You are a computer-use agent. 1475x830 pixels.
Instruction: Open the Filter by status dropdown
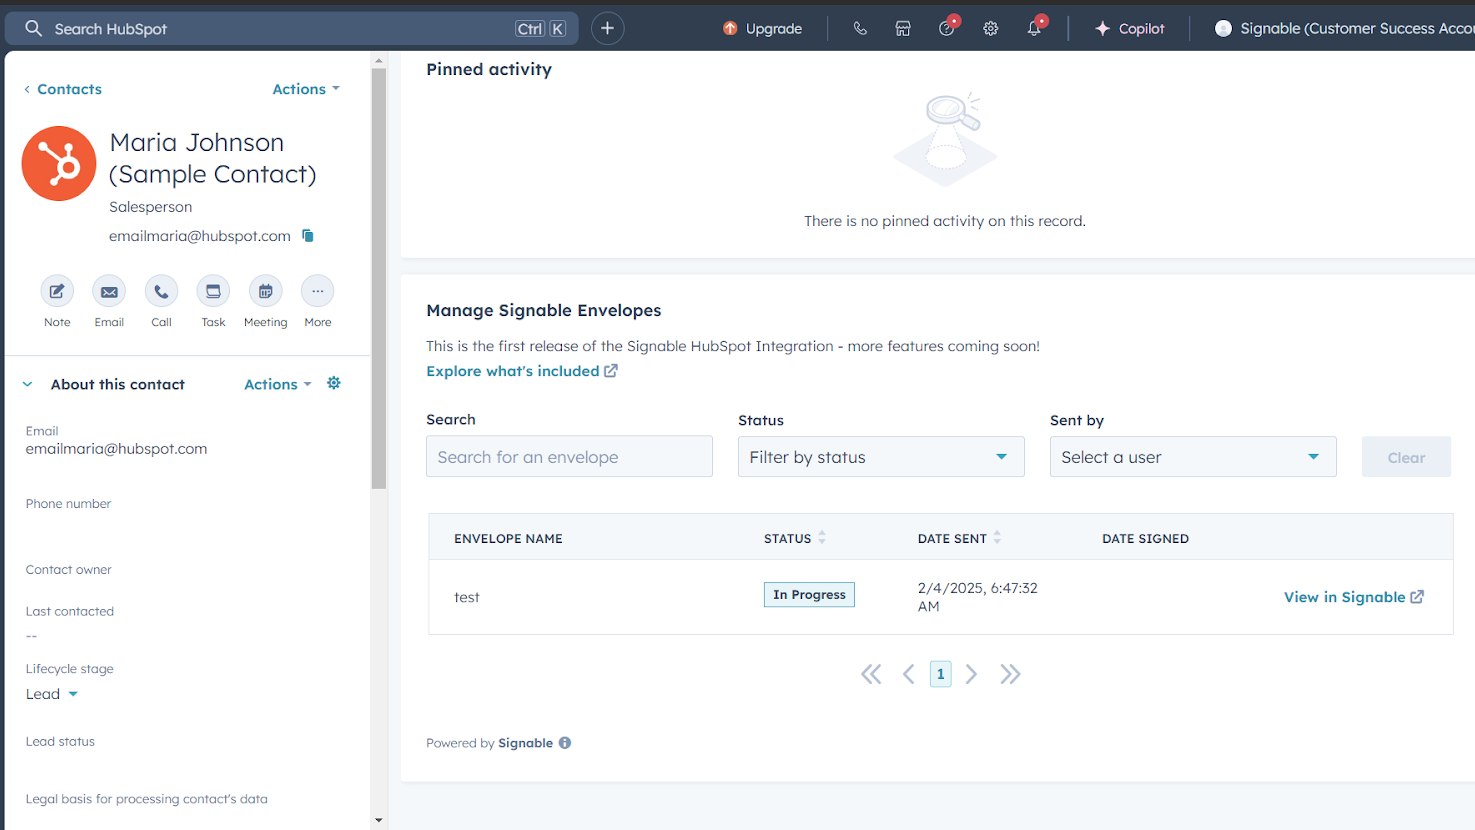(881, 457)
